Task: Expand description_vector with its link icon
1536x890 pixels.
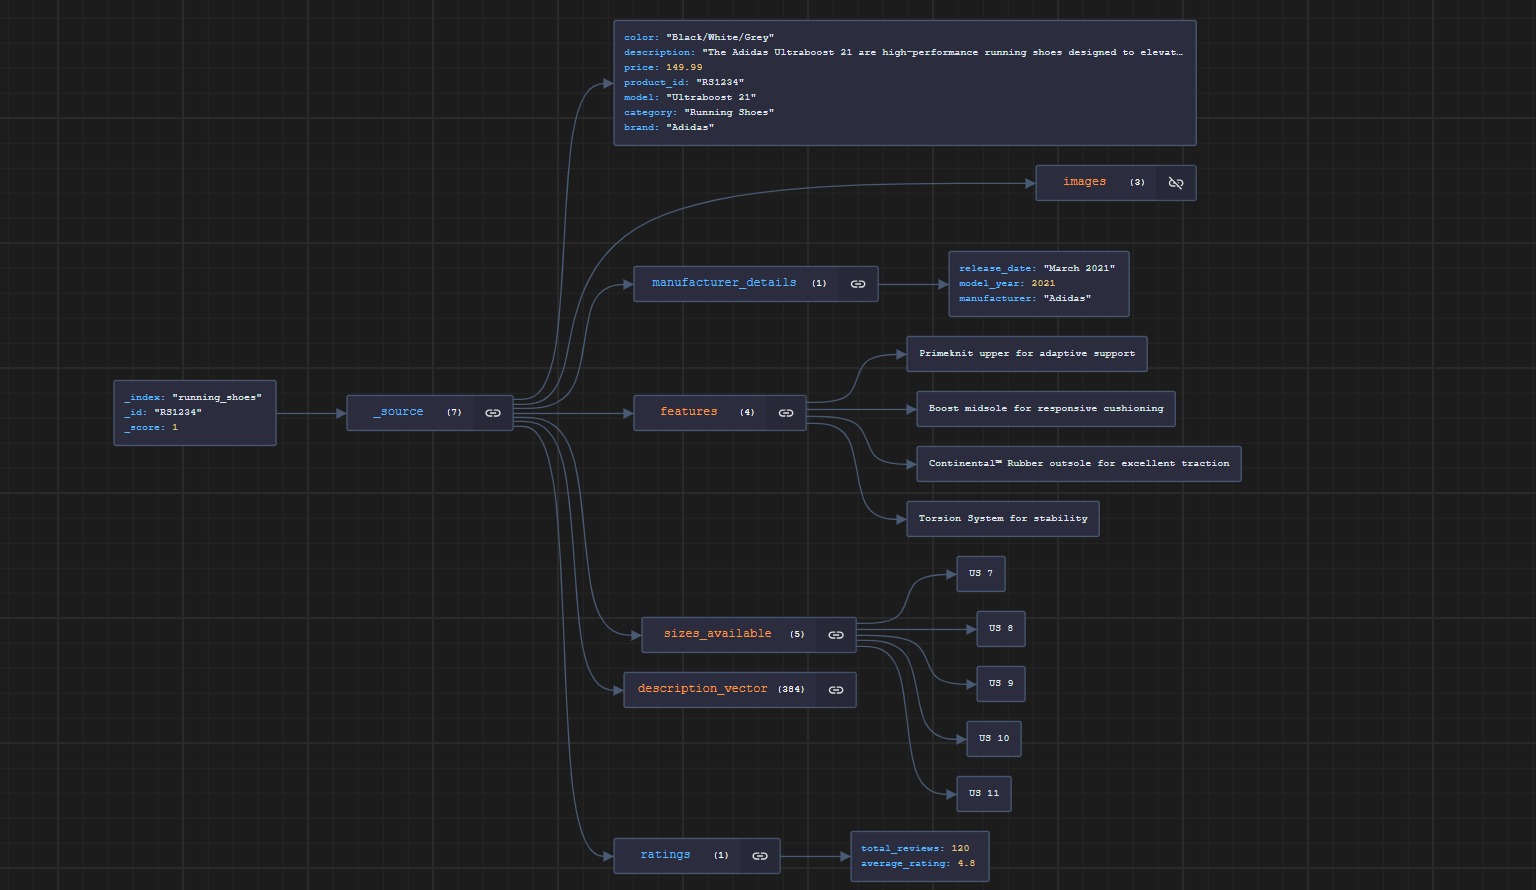Action: pos(836,690)
